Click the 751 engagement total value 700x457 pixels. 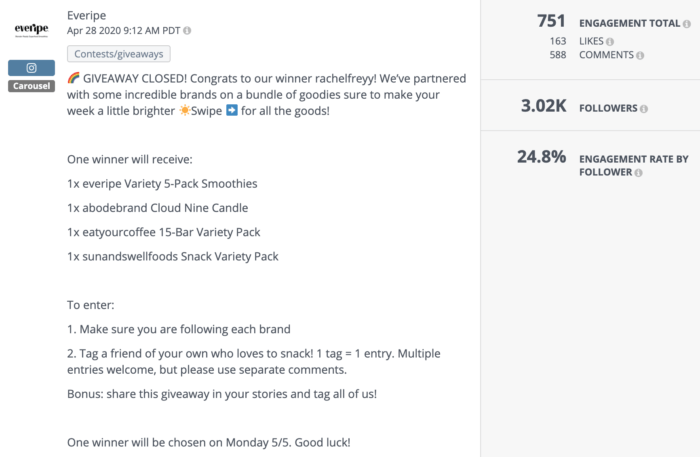551,21
